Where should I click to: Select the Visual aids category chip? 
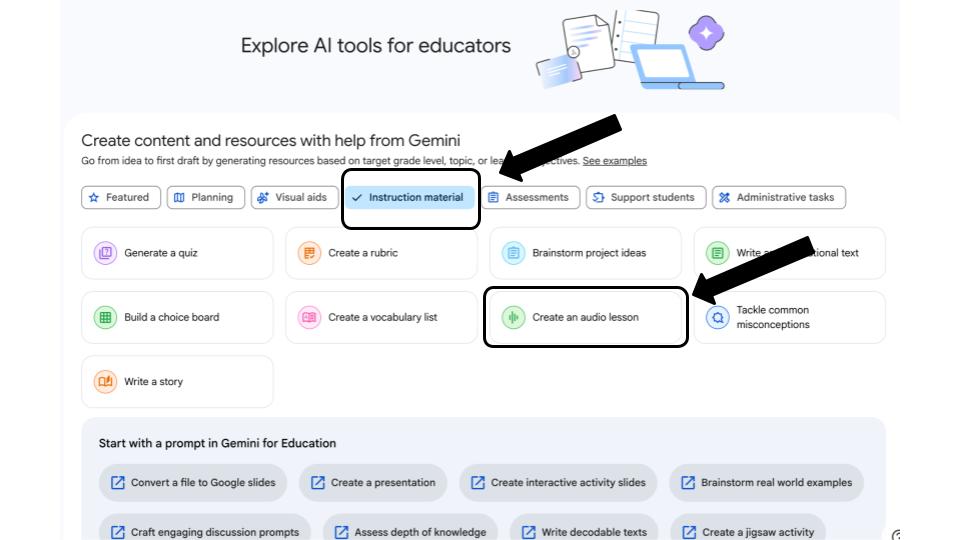pos(294,197)
